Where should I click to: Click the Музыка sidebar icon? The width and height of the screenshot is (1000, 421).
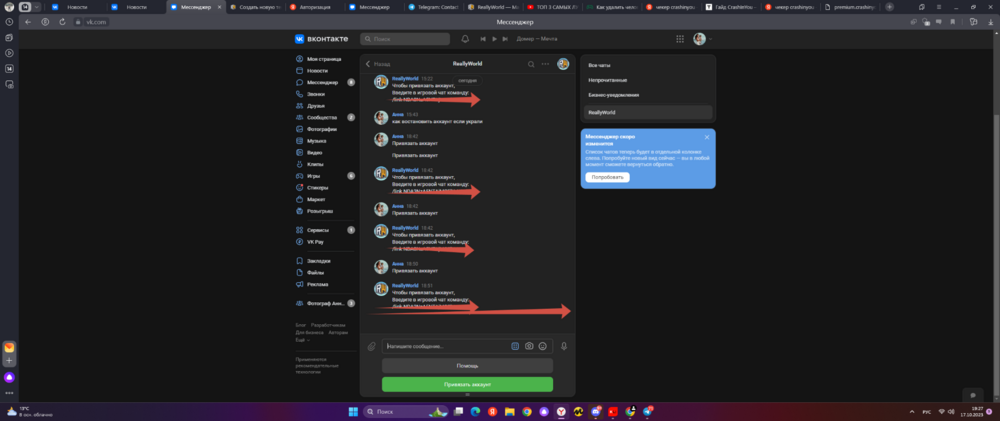300,141
